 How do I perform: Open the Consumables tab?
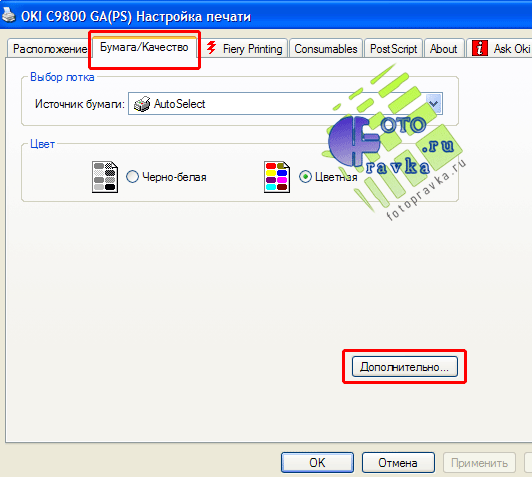tap(326, 49)
